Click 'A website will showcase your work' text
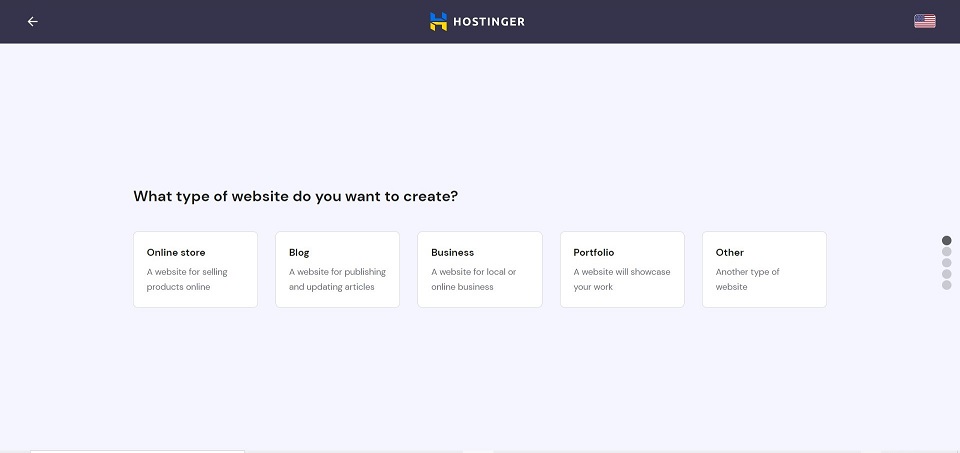960x453 pixels. click(x=622, y=279)
